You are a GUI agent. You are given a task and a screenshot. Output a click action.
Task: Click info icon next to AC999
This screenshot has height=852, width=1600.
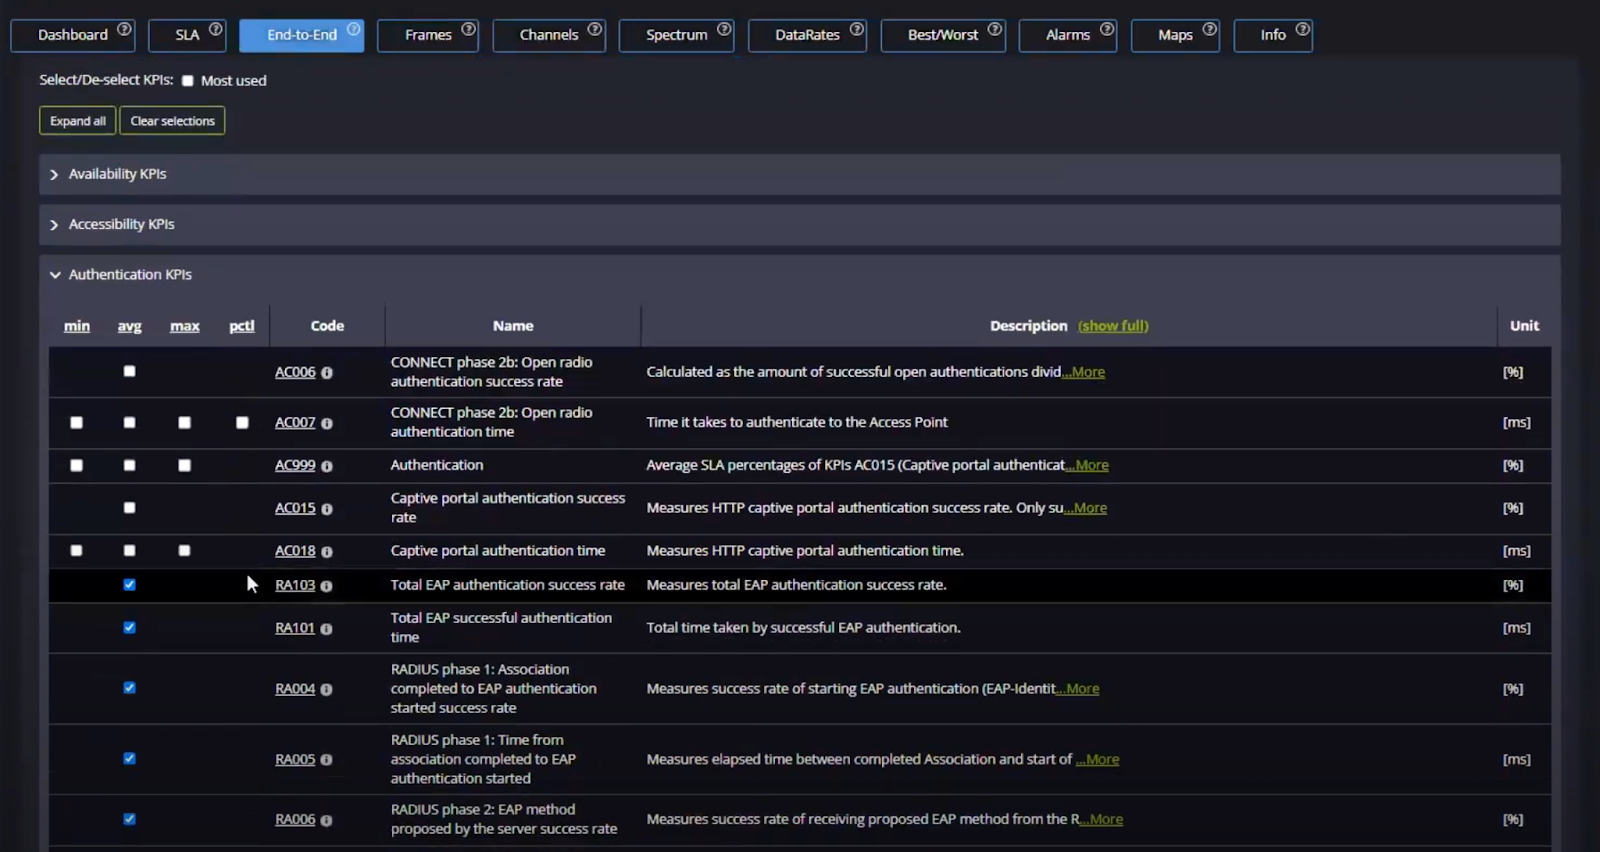(327, 466)
